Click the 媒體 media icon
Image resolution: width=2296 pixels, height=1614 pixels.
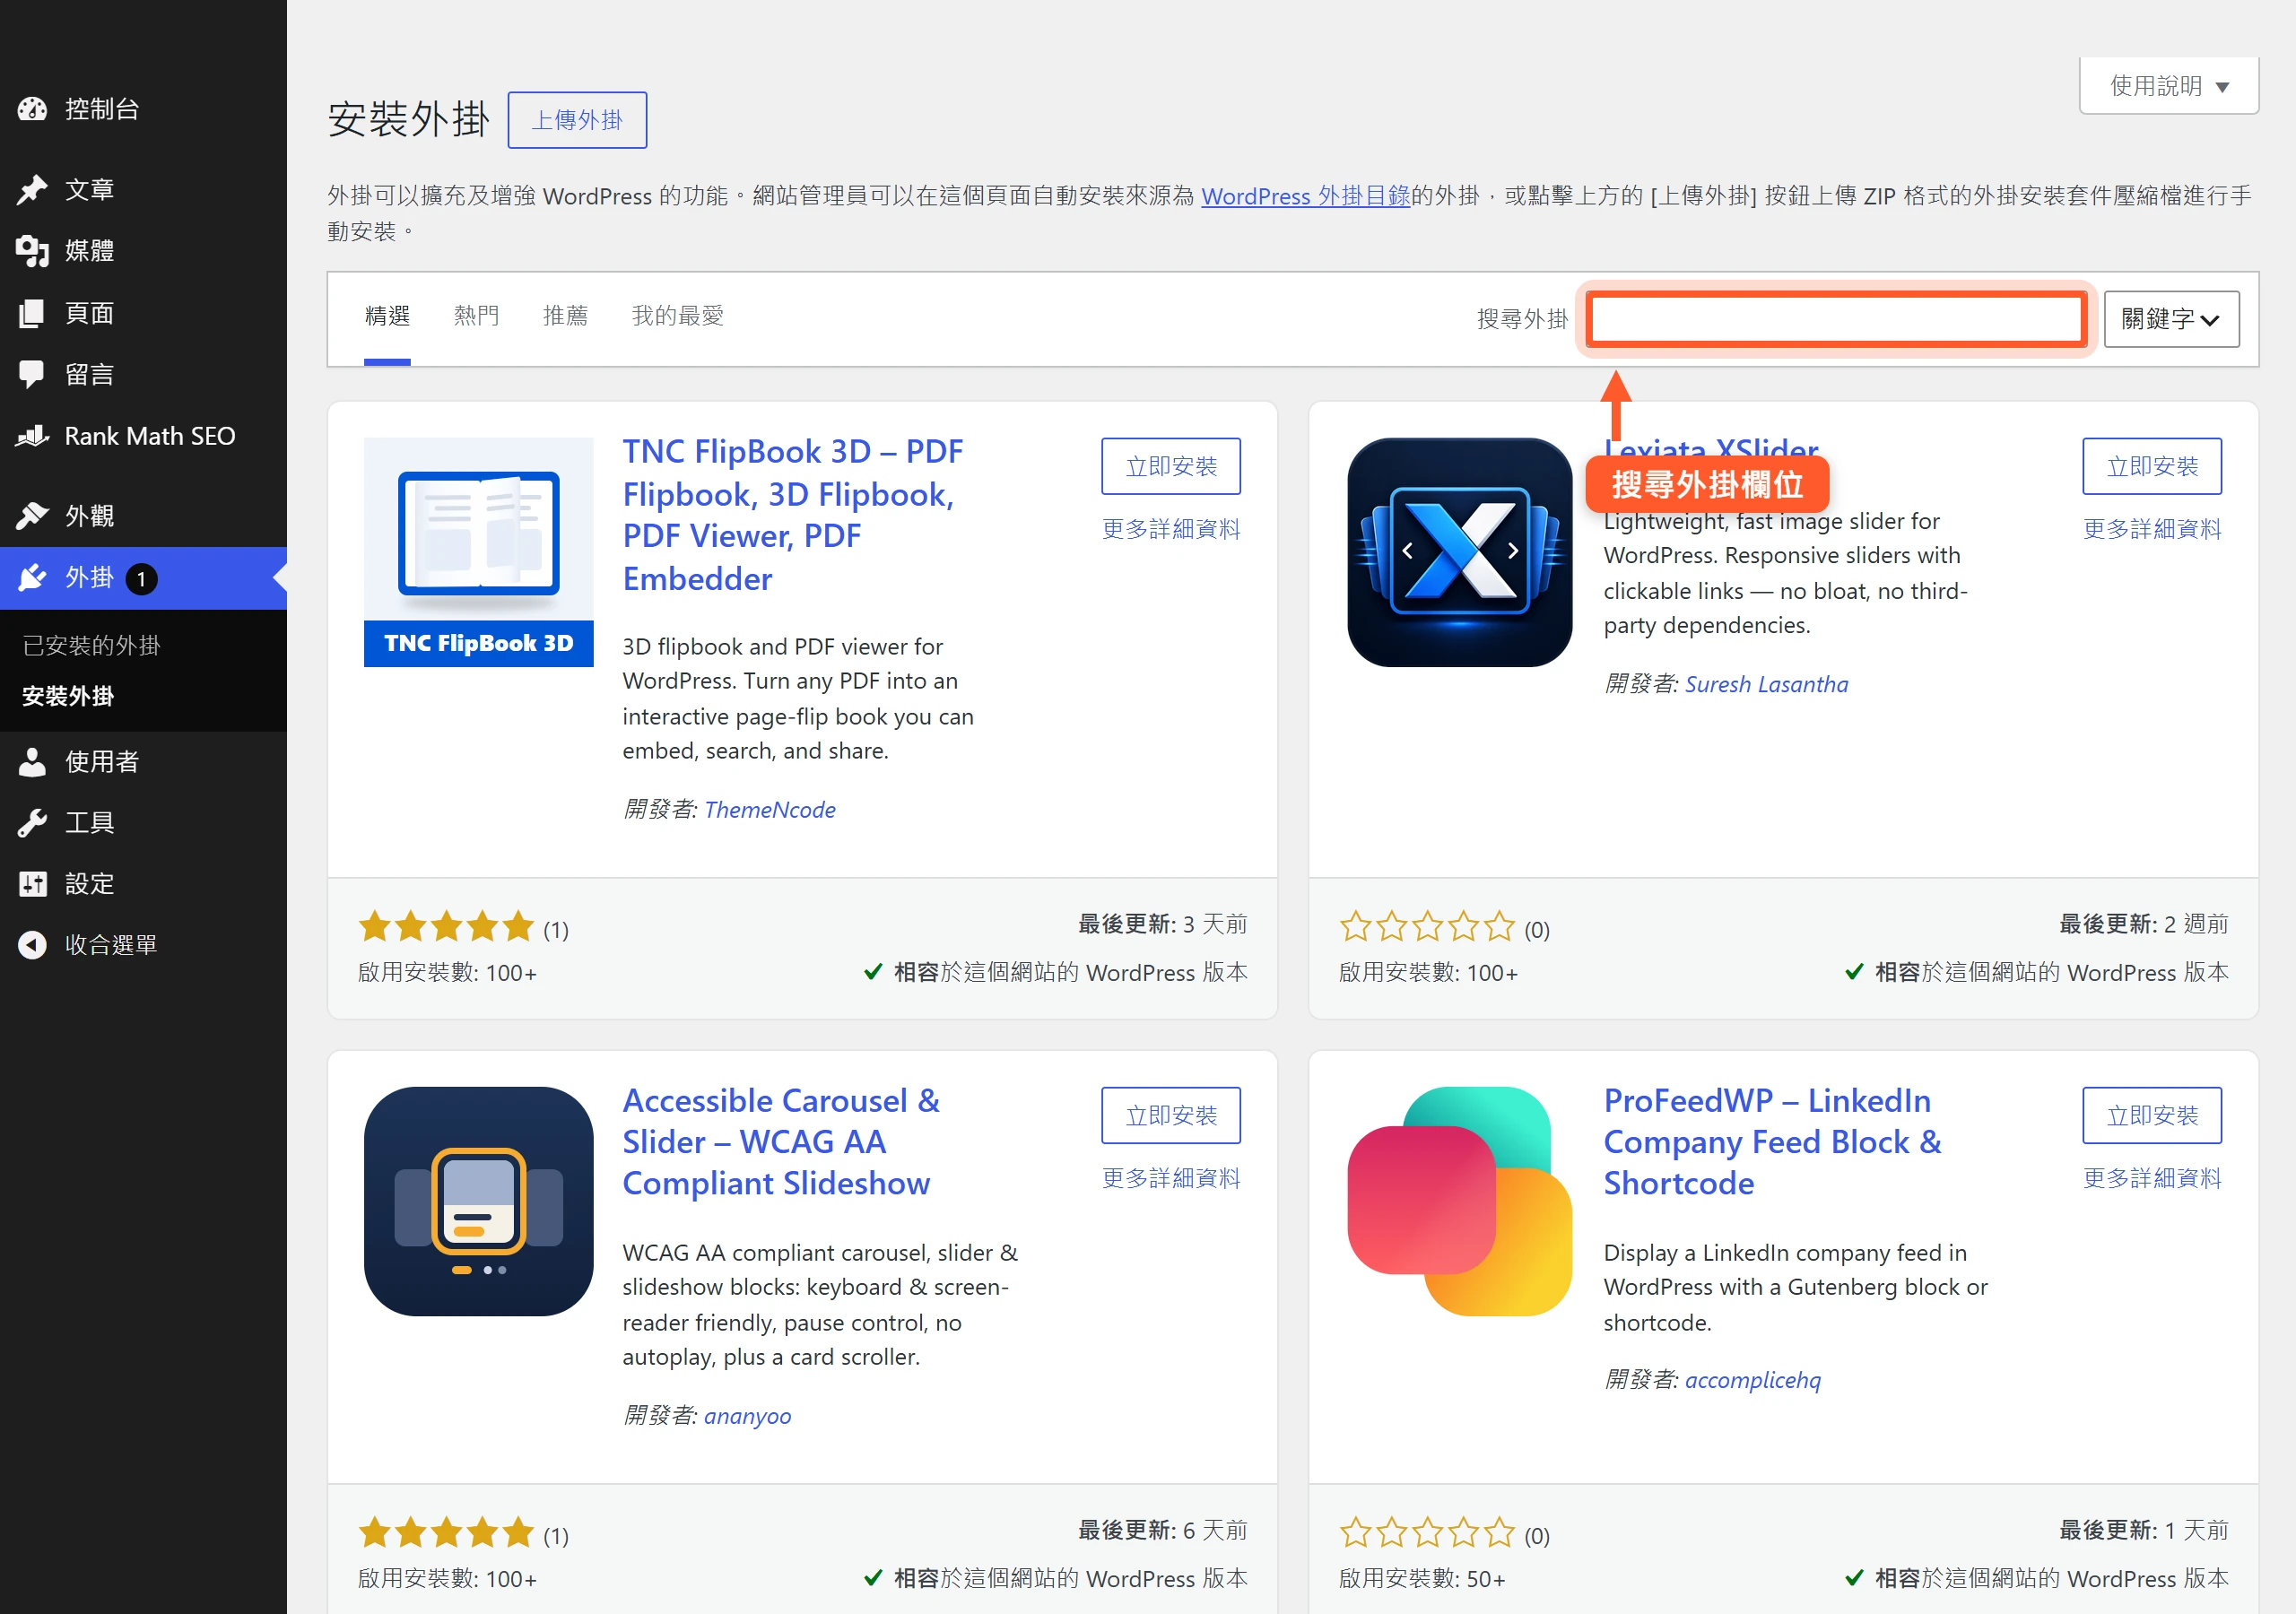(x=32, y=251)
